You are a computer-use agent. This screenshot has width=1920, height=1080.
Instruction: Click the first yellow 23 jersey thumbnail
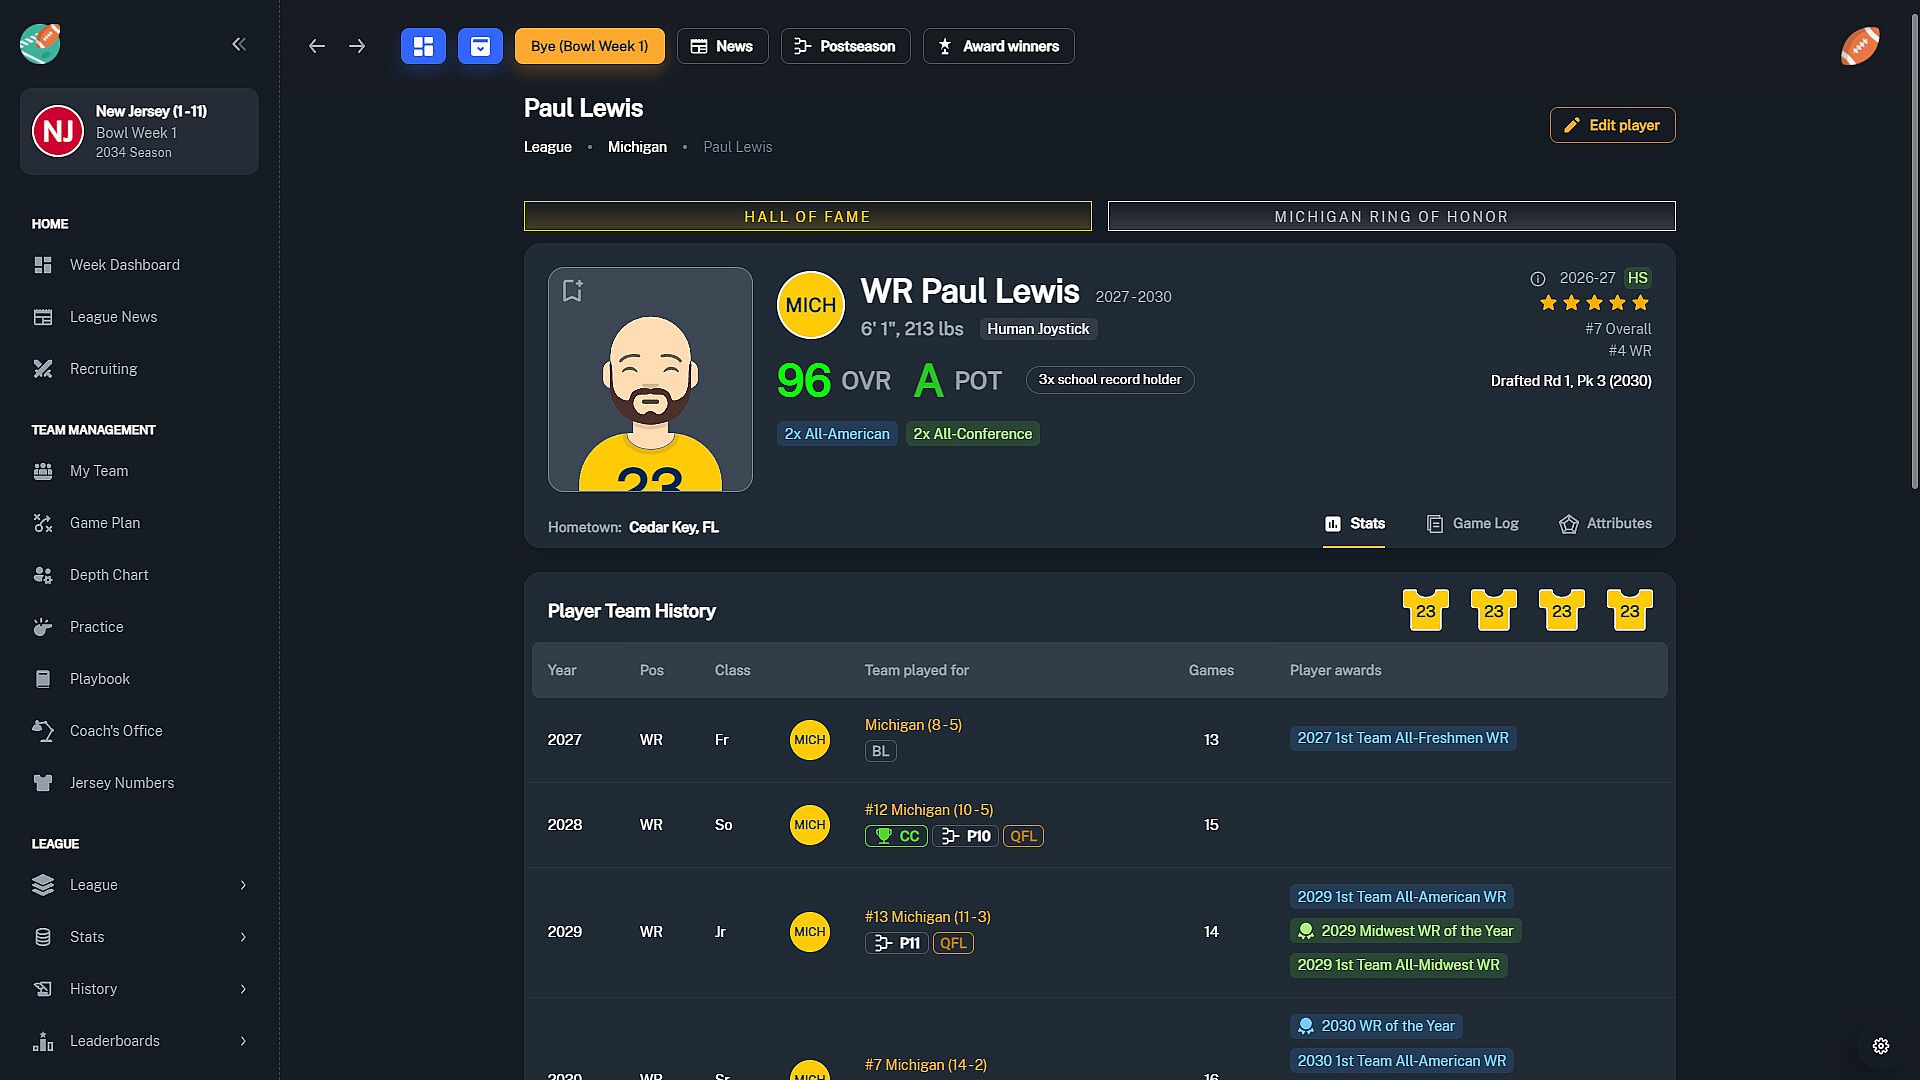click(1425, 610)
